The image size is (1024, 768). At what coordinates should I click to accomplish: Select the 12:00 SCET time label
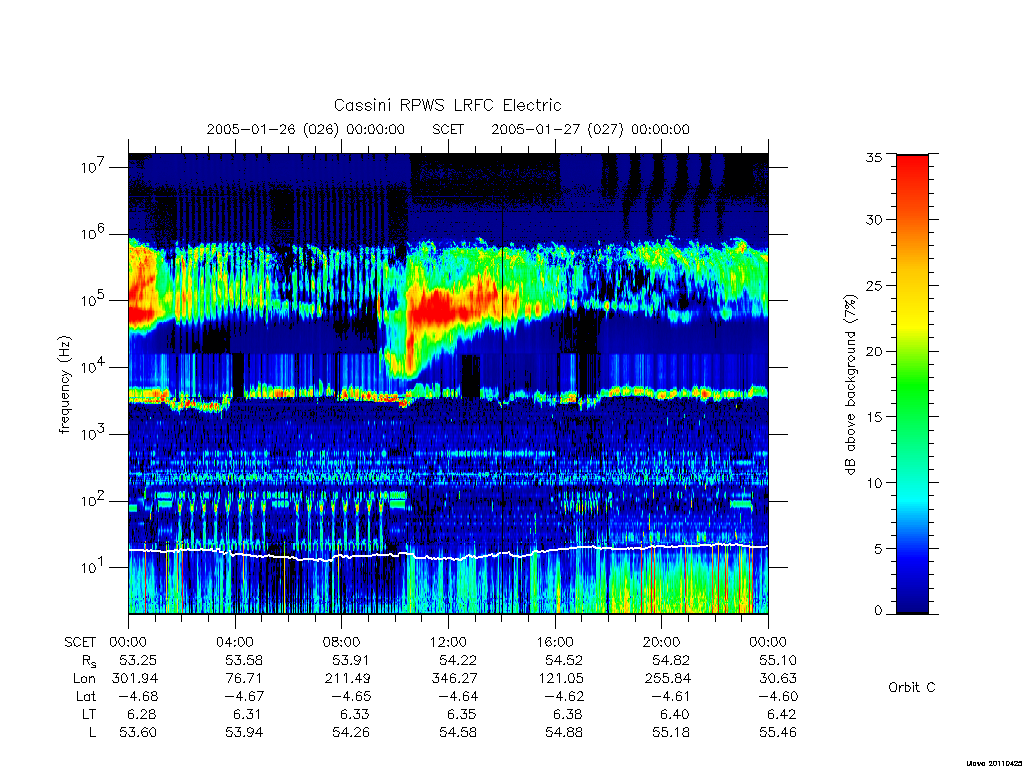[x=448, y=643]
